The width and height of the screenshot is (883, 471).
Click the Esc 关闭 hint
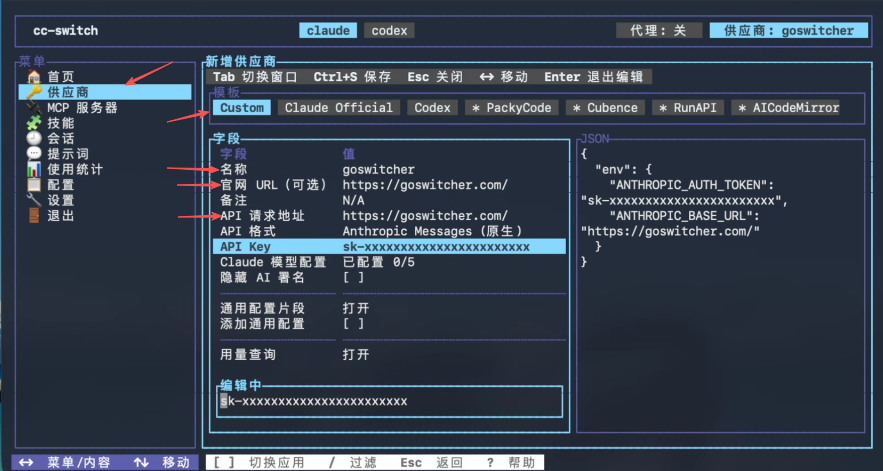click(x=435, y=77)
